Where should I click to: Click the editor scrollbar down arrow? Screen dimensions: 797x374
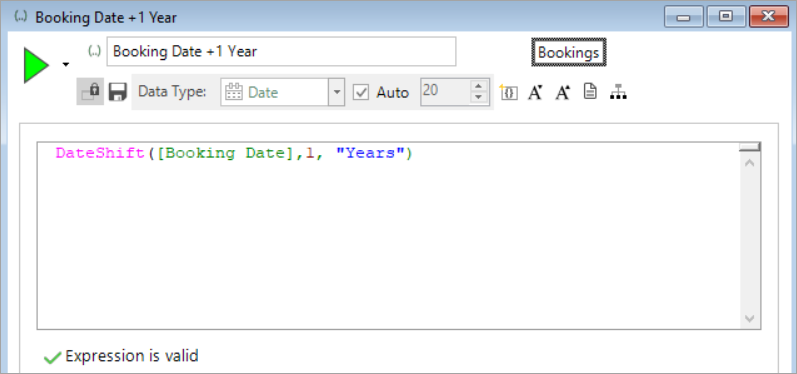(x=750, y=319)
